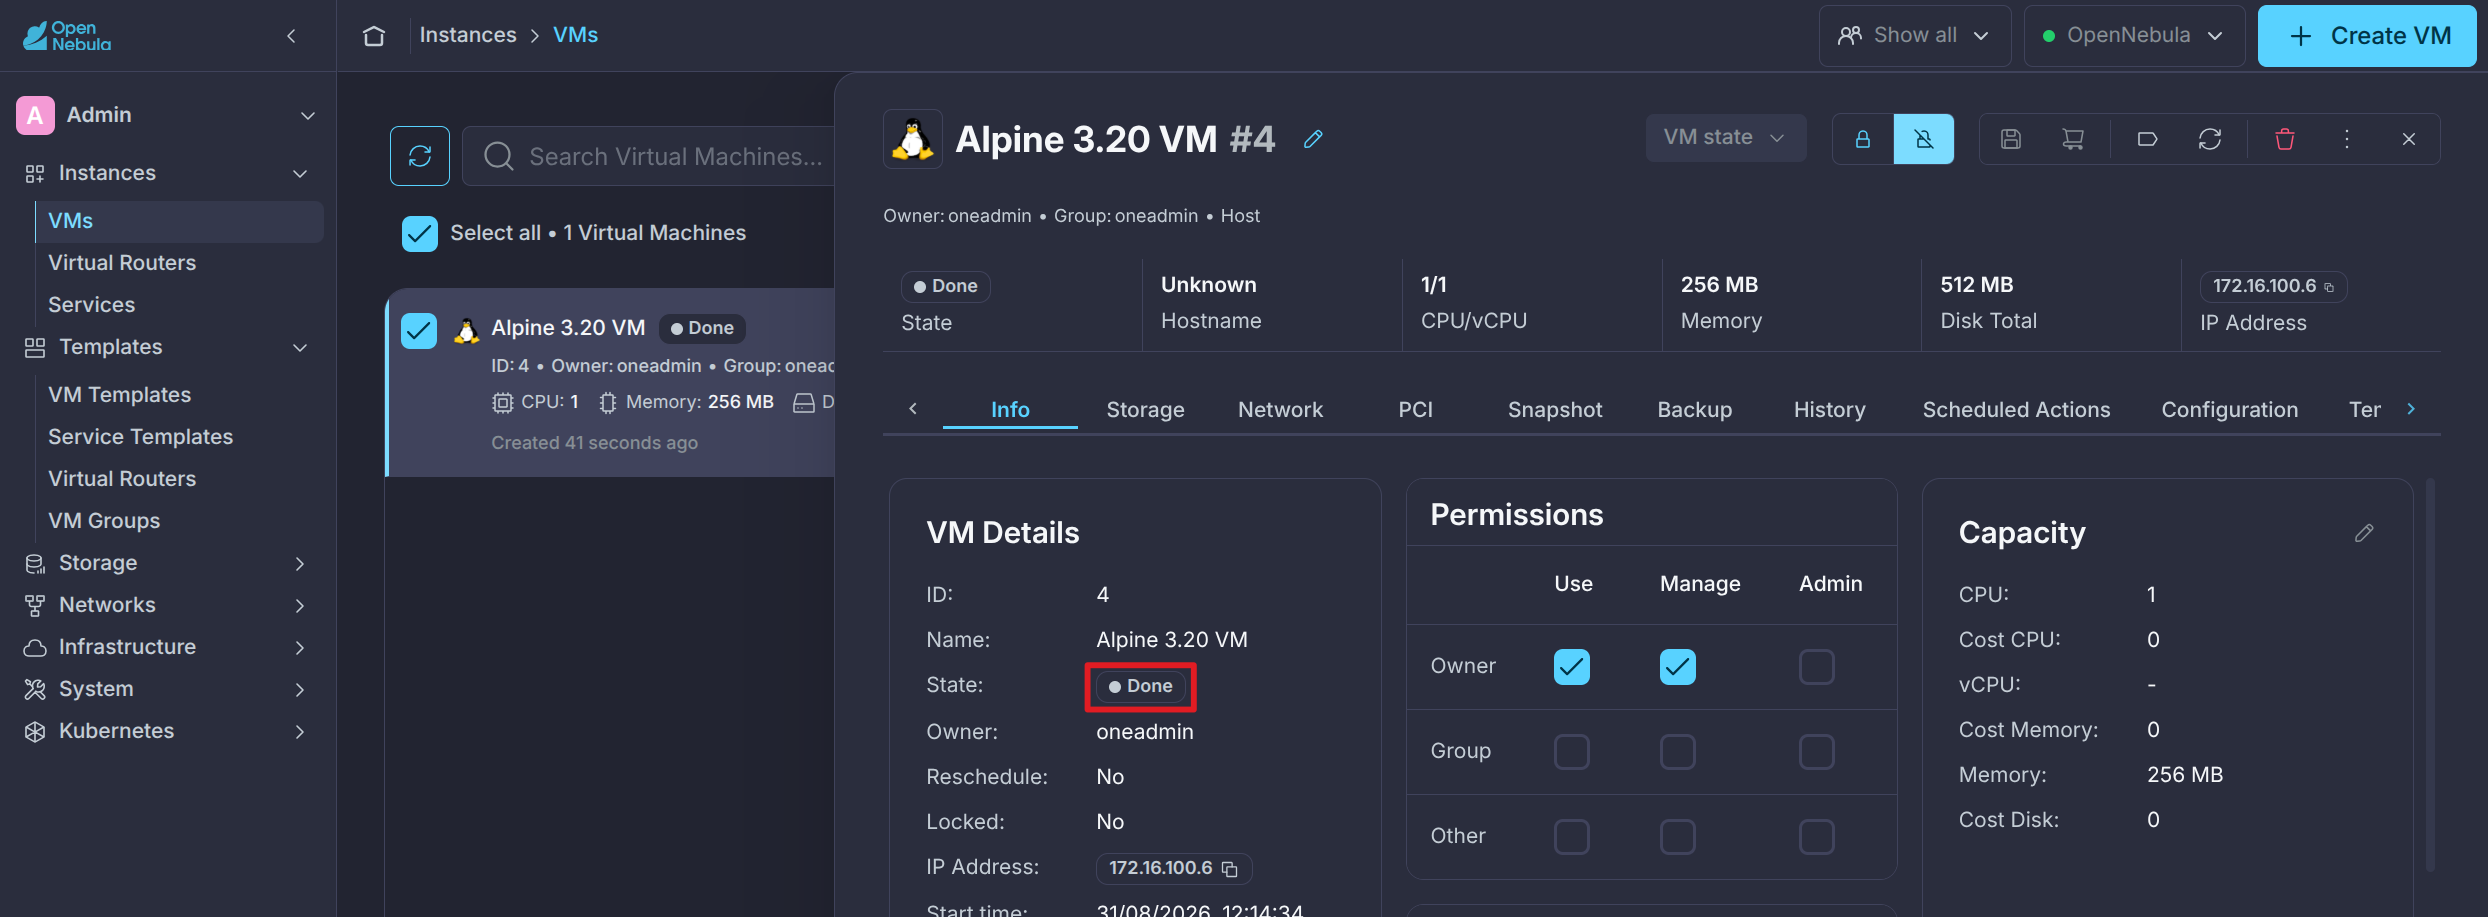Click the penguin icon on the VM card
Viewport: 2488px width, 917px height.
coord(466,329)
